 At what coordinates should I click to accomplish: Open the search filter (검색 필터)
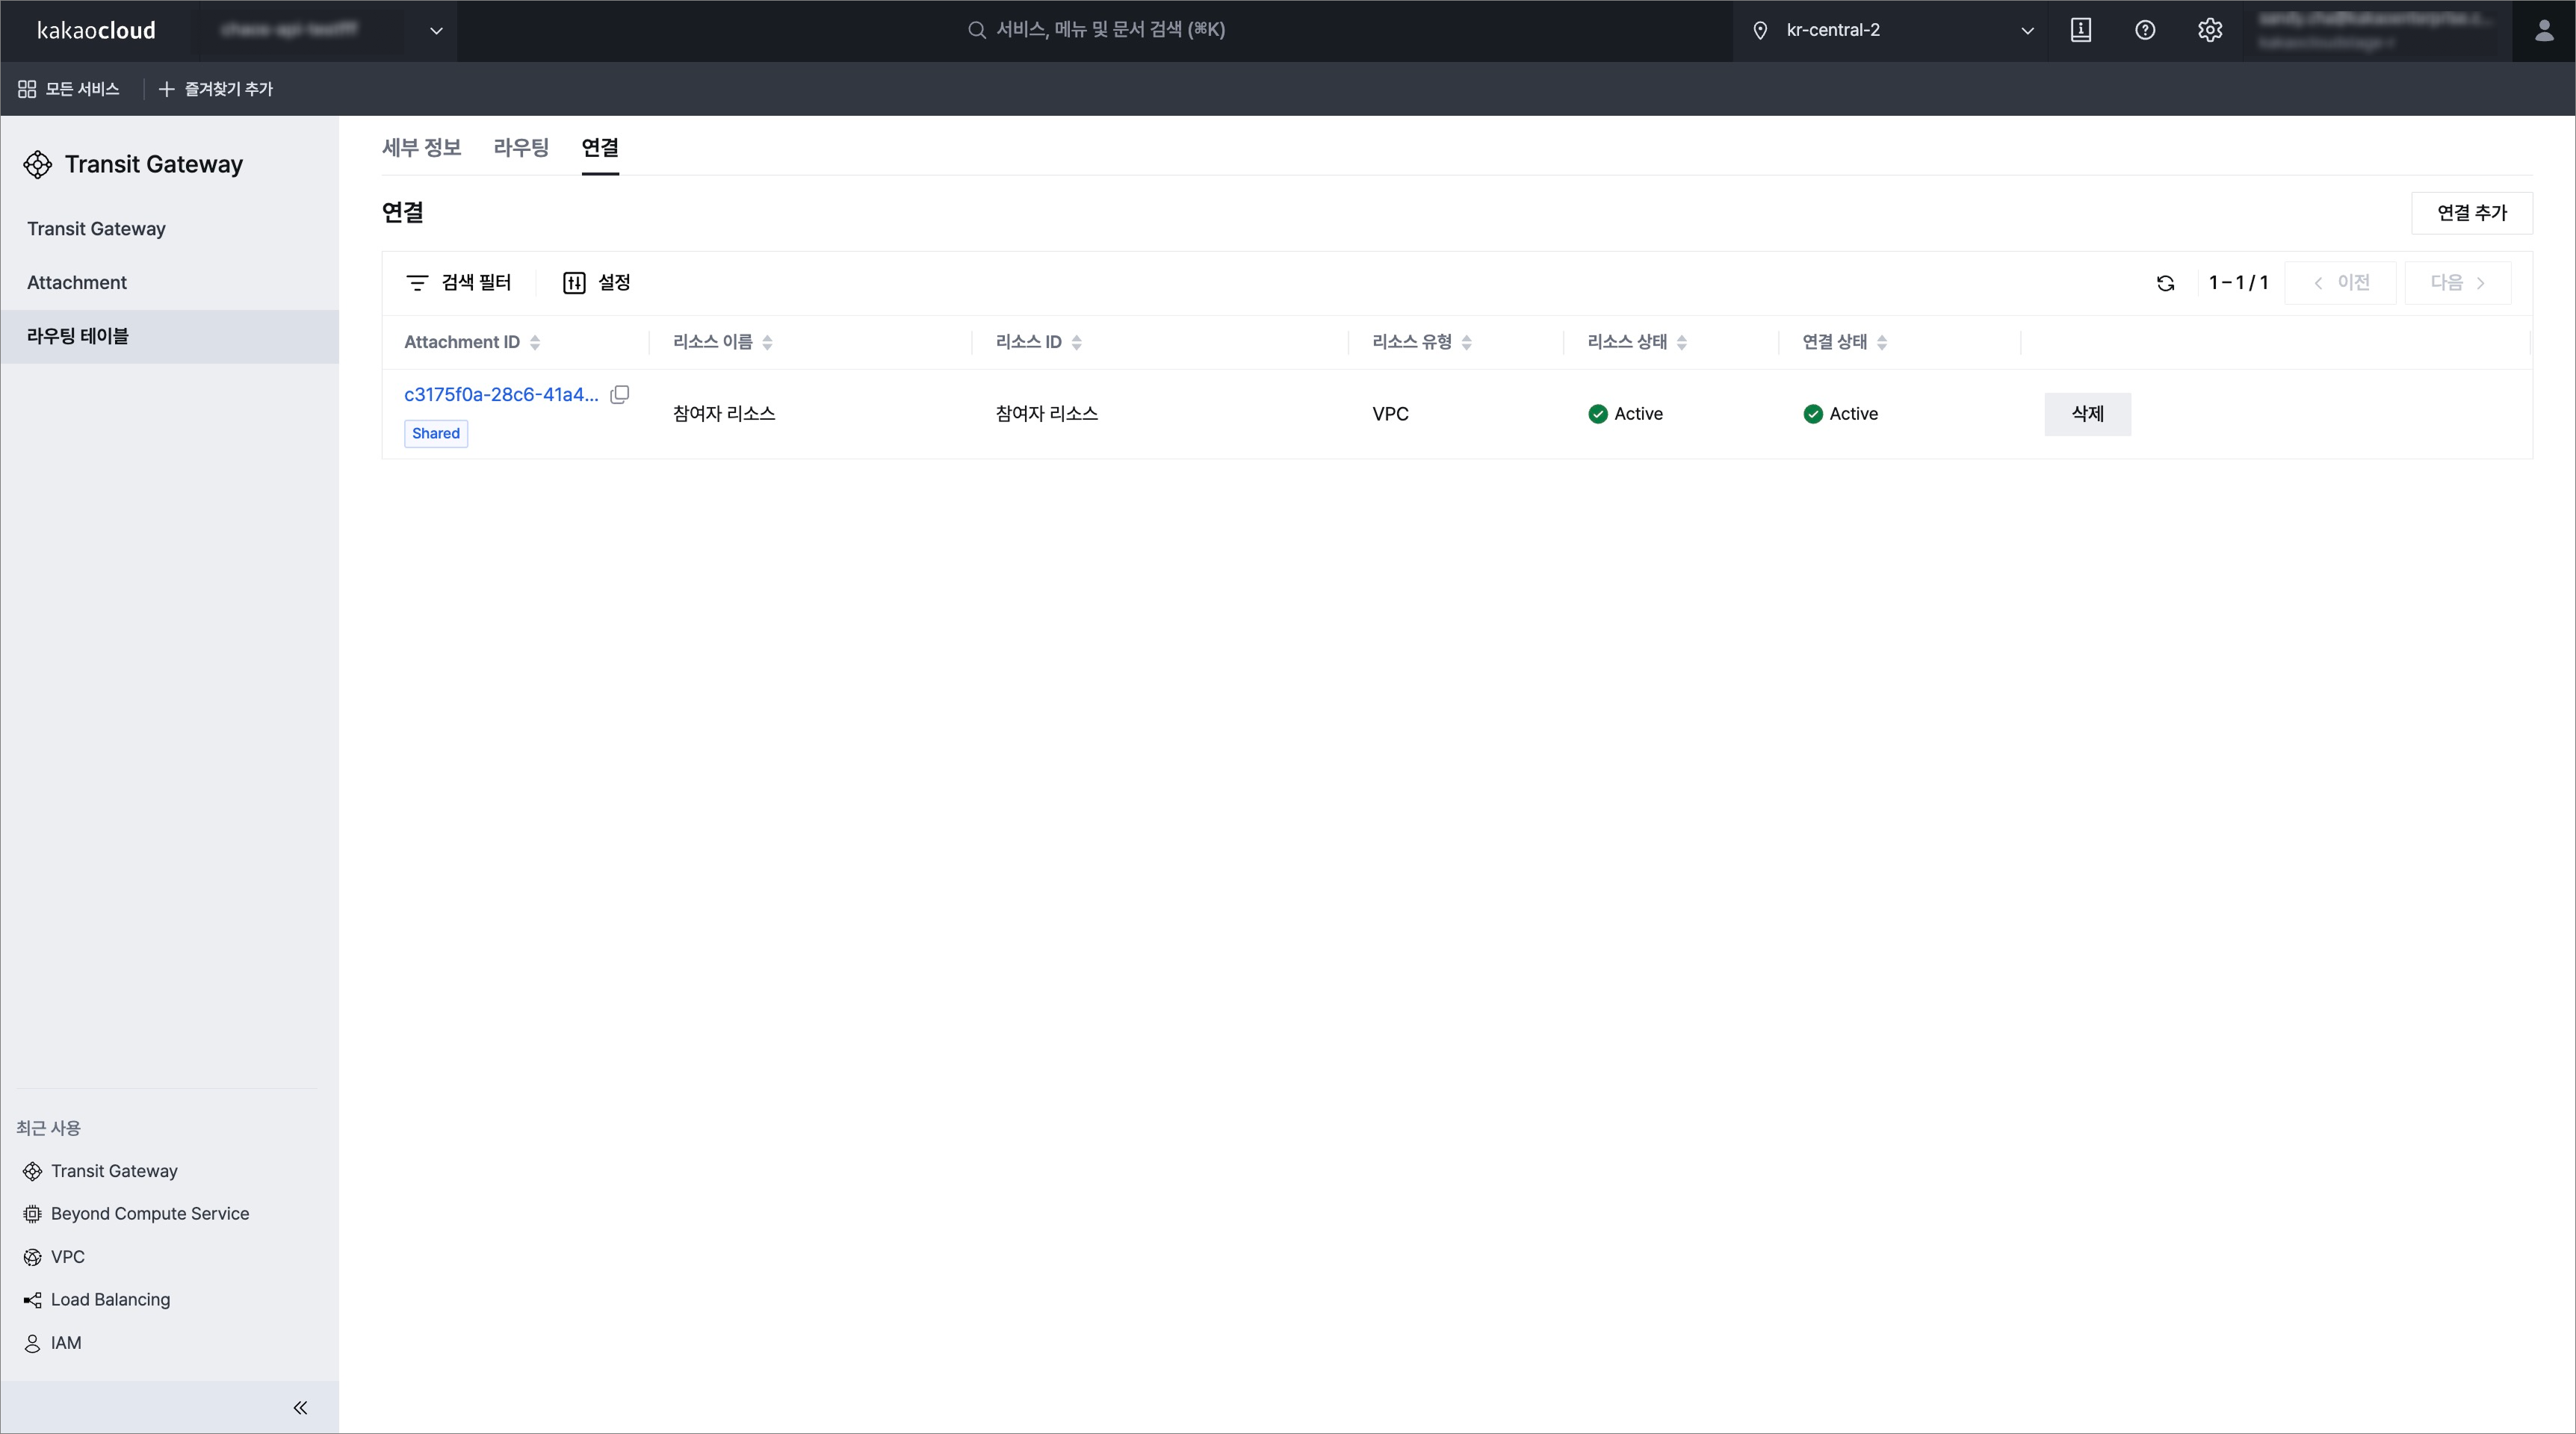[459, 283]
